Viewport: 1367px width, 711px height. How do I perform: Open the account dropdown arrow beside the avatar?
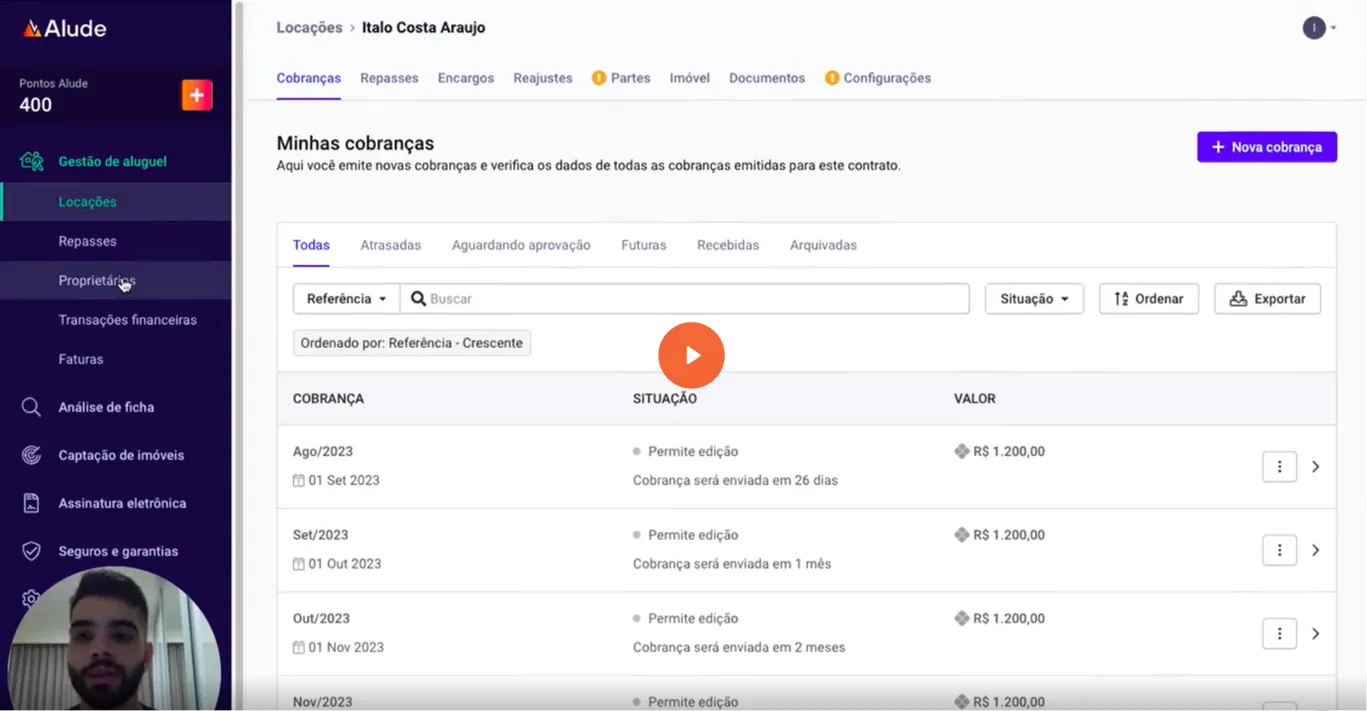tap(1333, 29)
